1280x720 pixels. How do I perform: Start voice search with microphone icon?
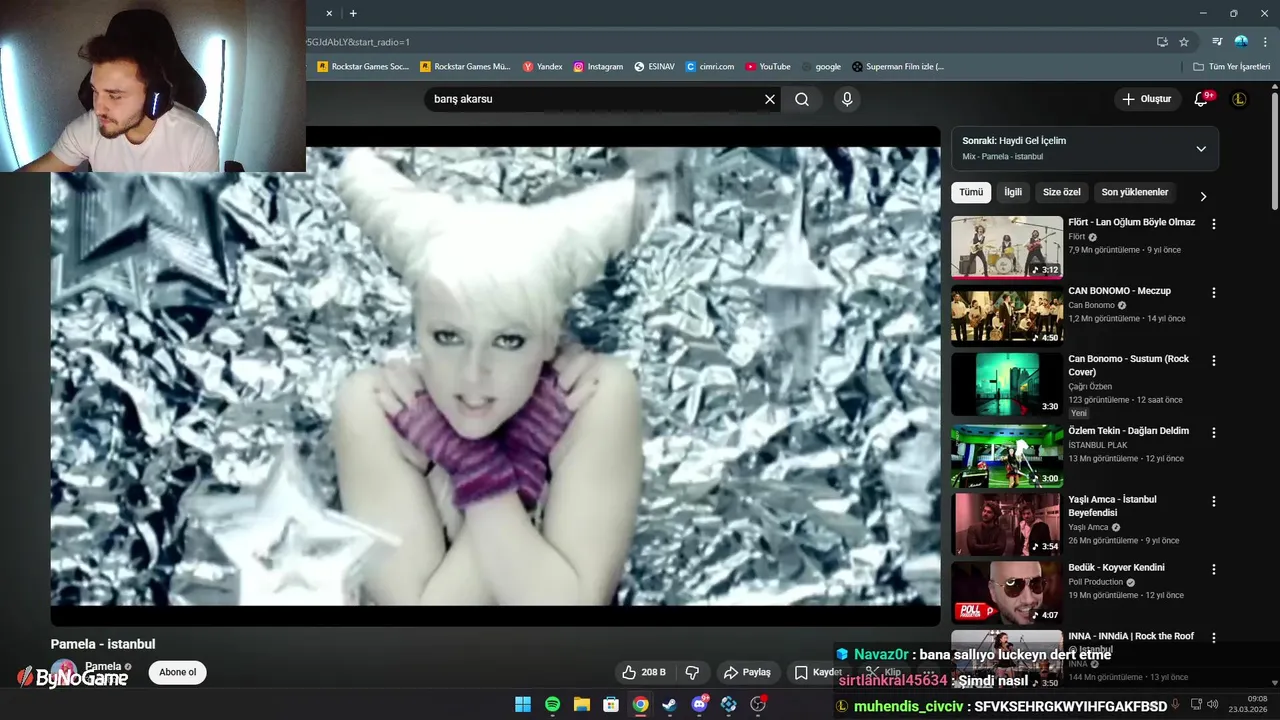pyautogui.click(x=847, y=99)
